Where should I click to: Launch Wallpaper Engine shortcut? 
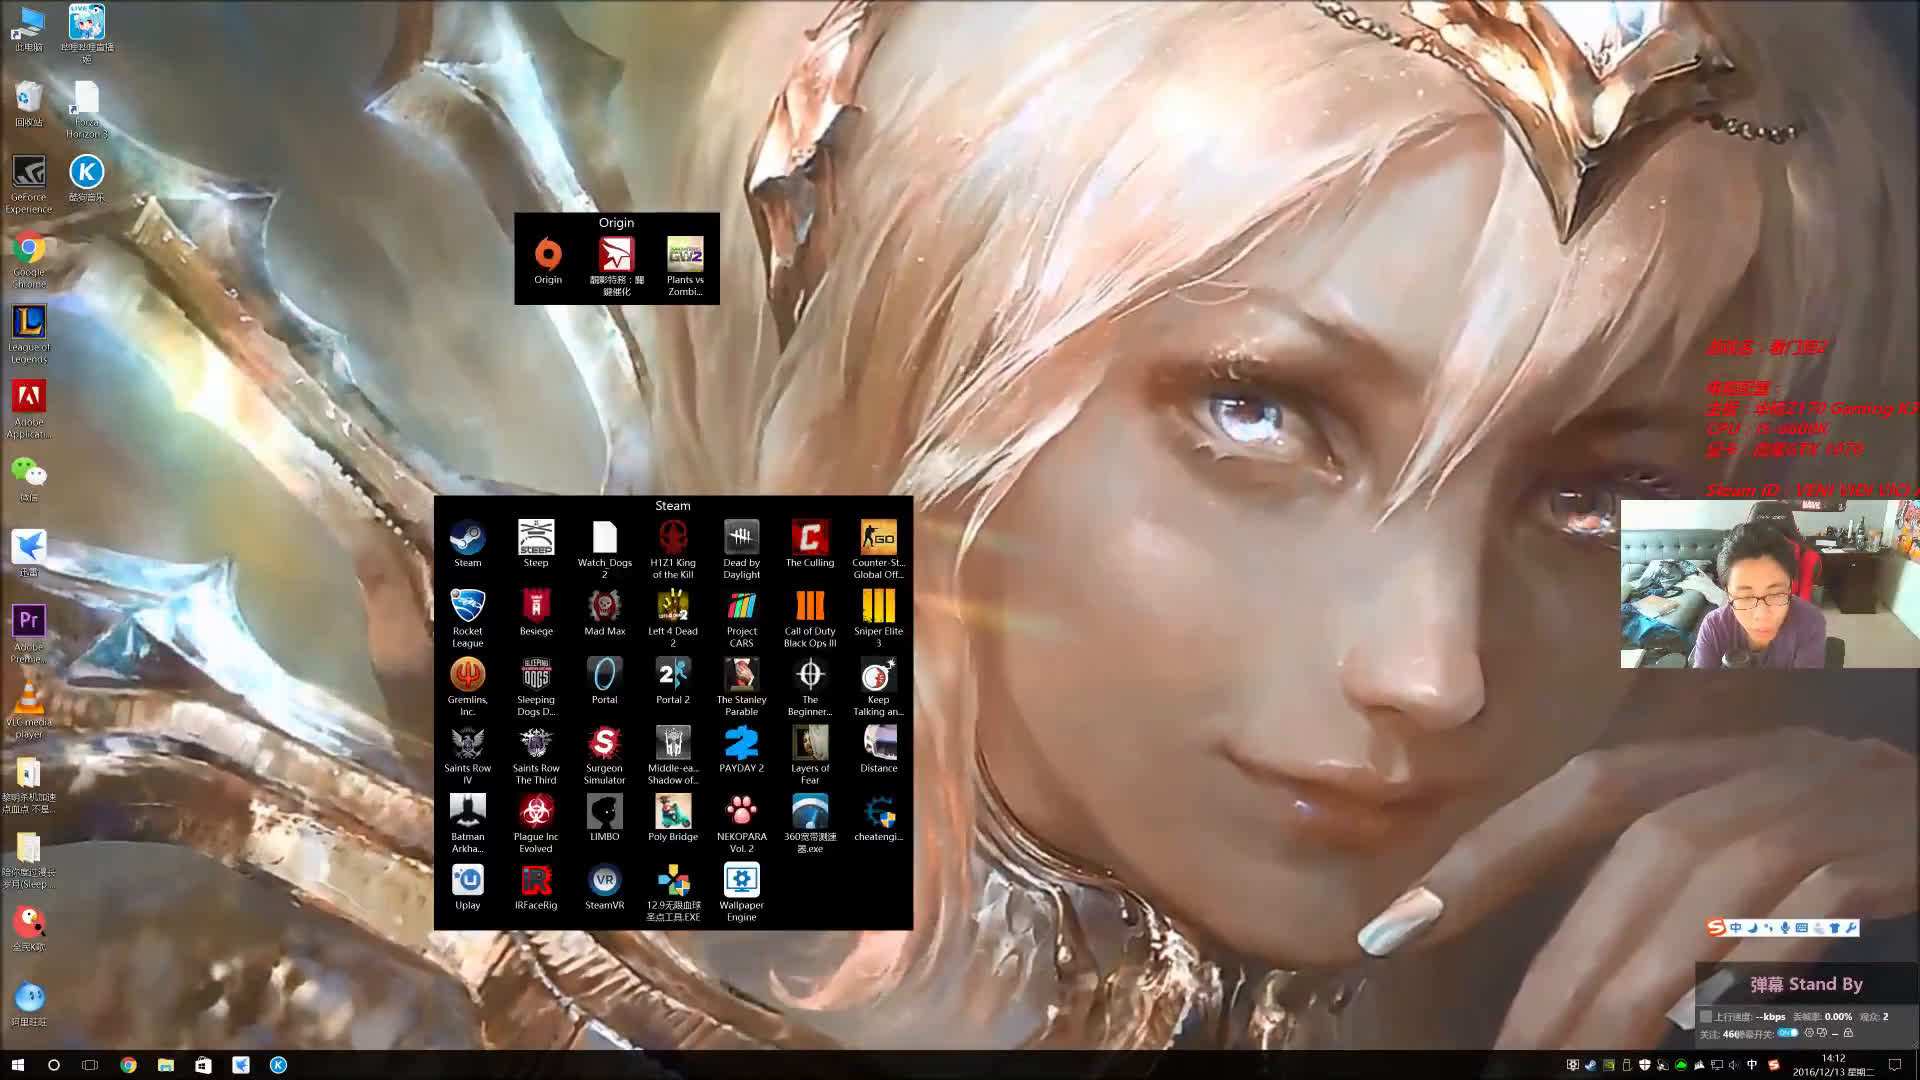click(742, 892)
